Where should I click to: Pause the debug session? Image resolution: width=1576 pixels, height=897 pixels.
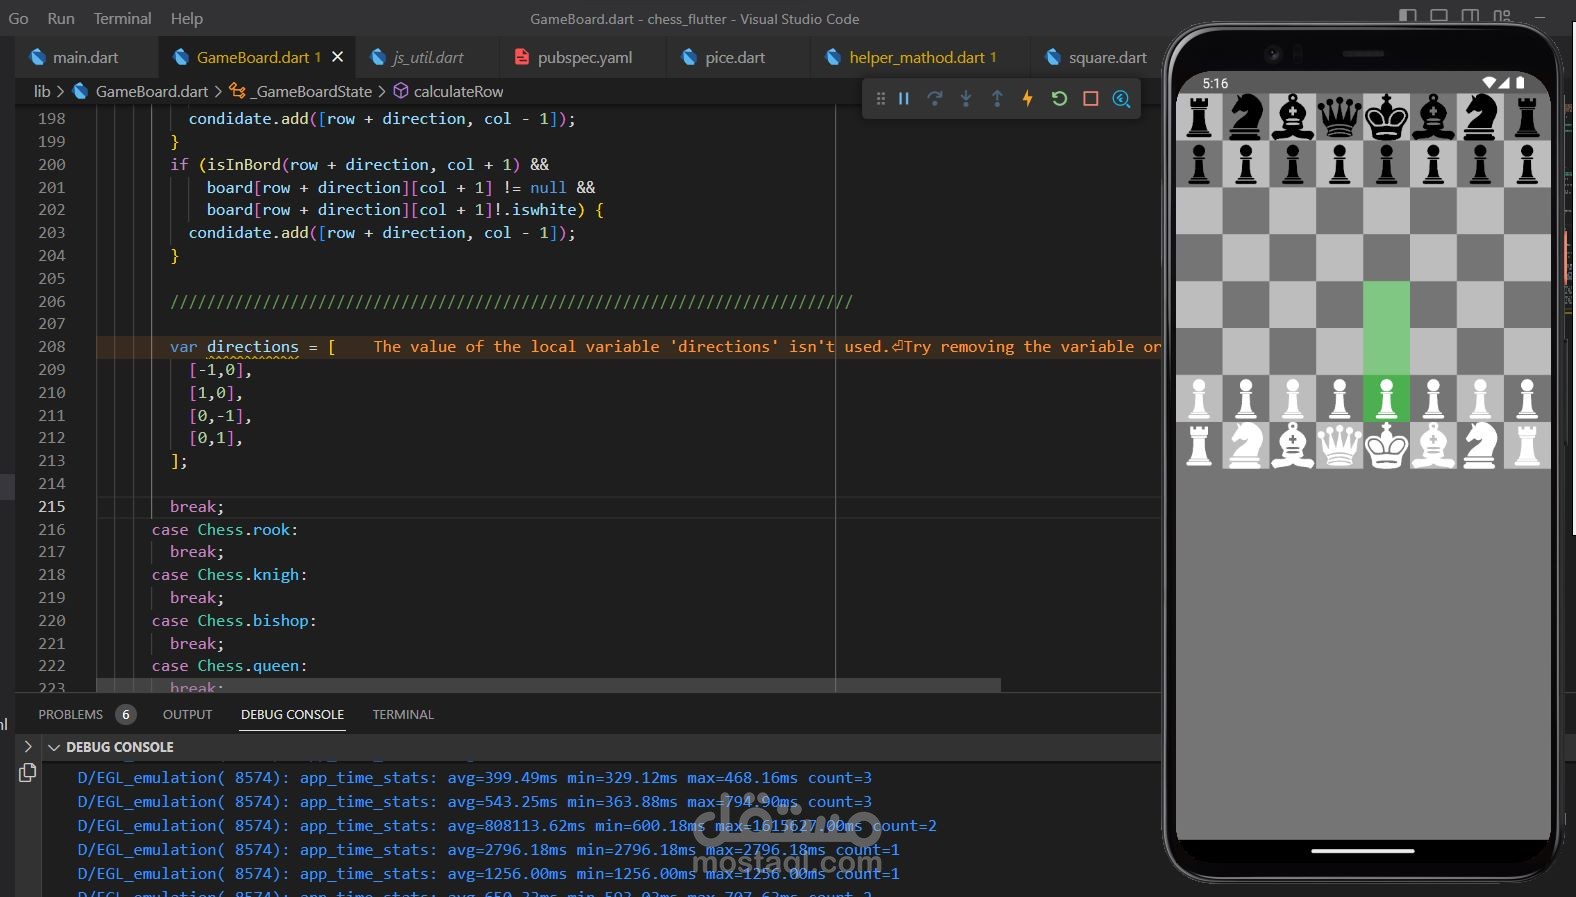(904, 99)
